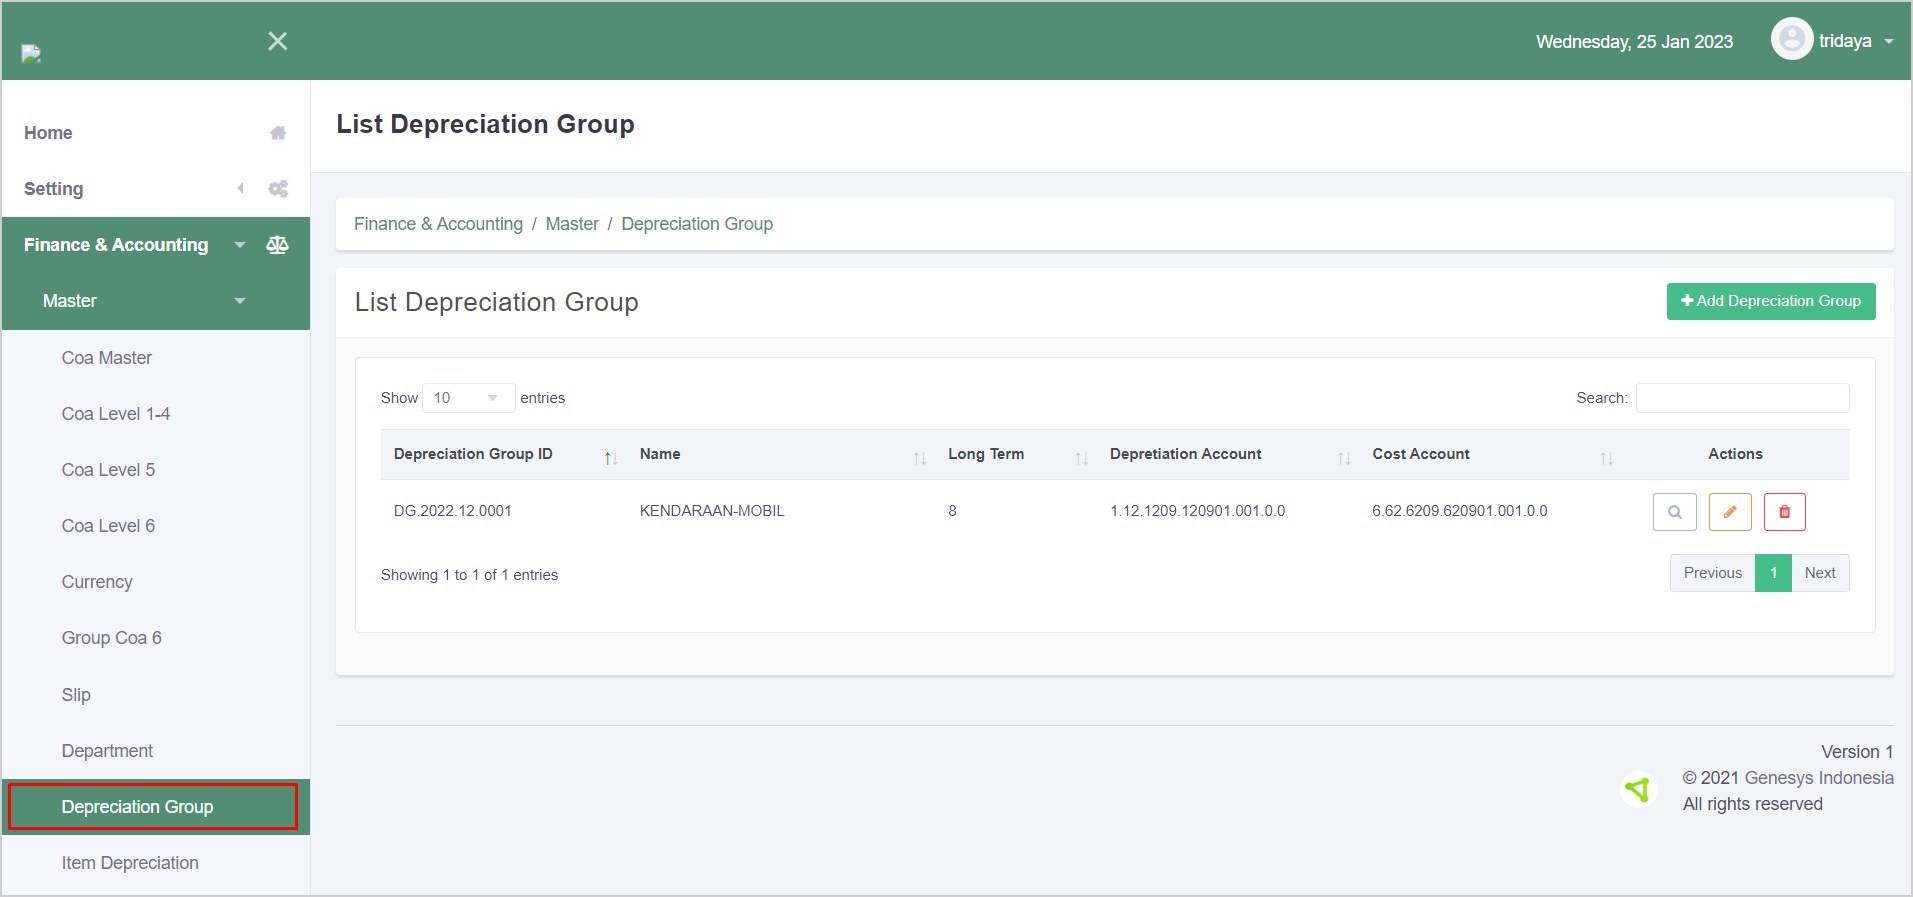Collapse the Master submenu in the sidebar
This screenshot has height=897, width=1913.
[240, 301]
